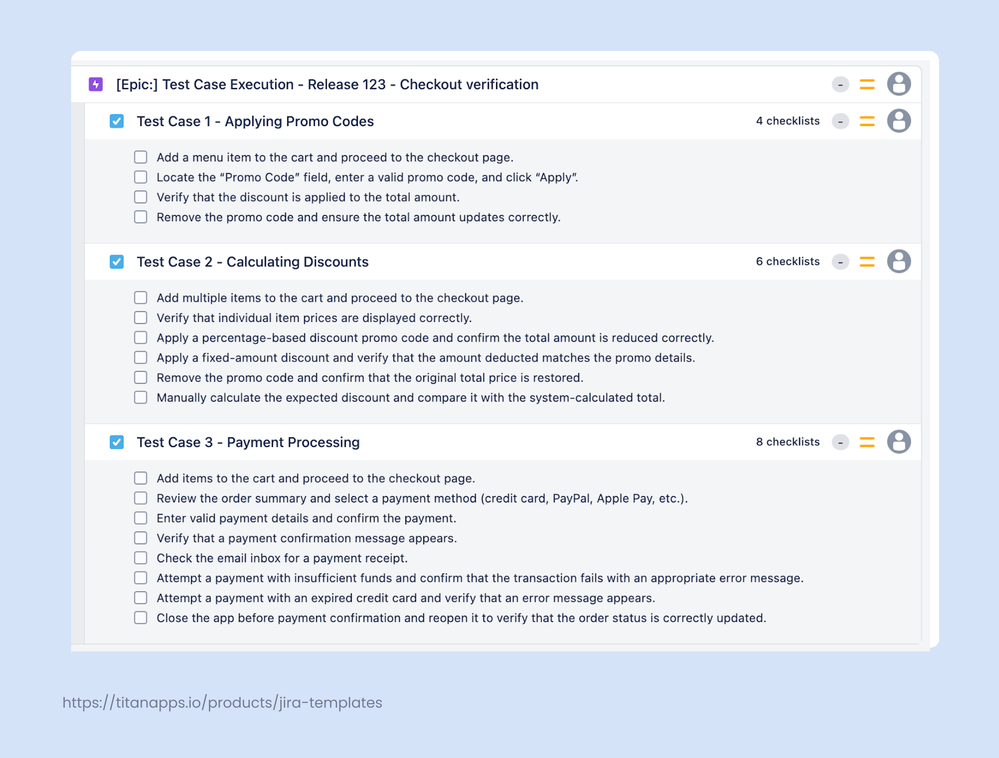Image resolution: width=999 pixels, height=758 pixels.
Task: Open the '8 checklists' link on Test Case 3
Action: [x=787, y=441]
